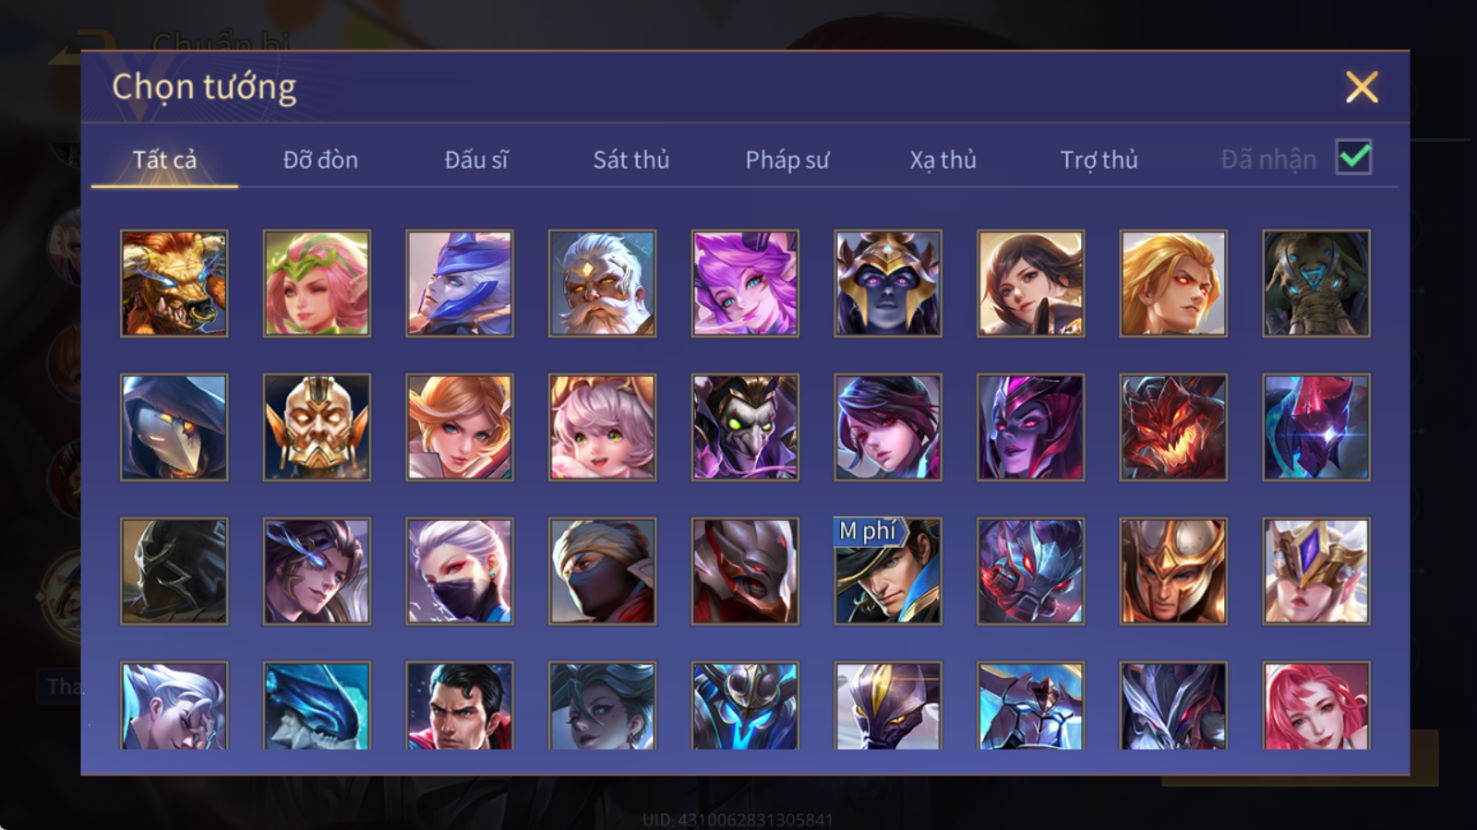Filter heroes by 'Trợ thủ' tab

1099,160
